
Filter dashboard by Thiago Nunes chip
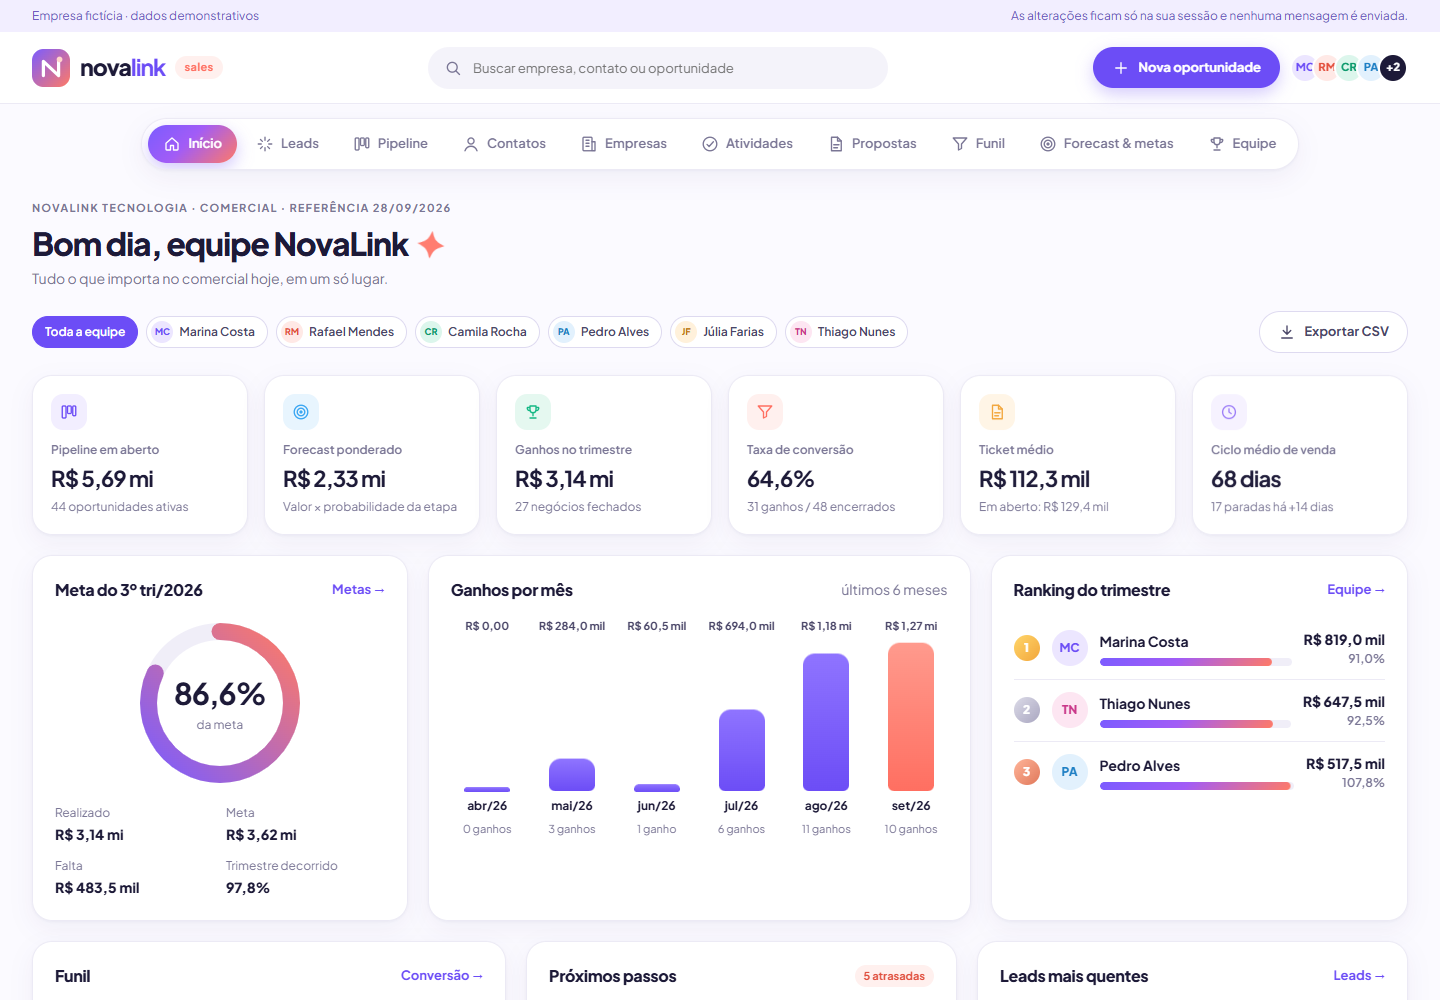coord(846,332)
